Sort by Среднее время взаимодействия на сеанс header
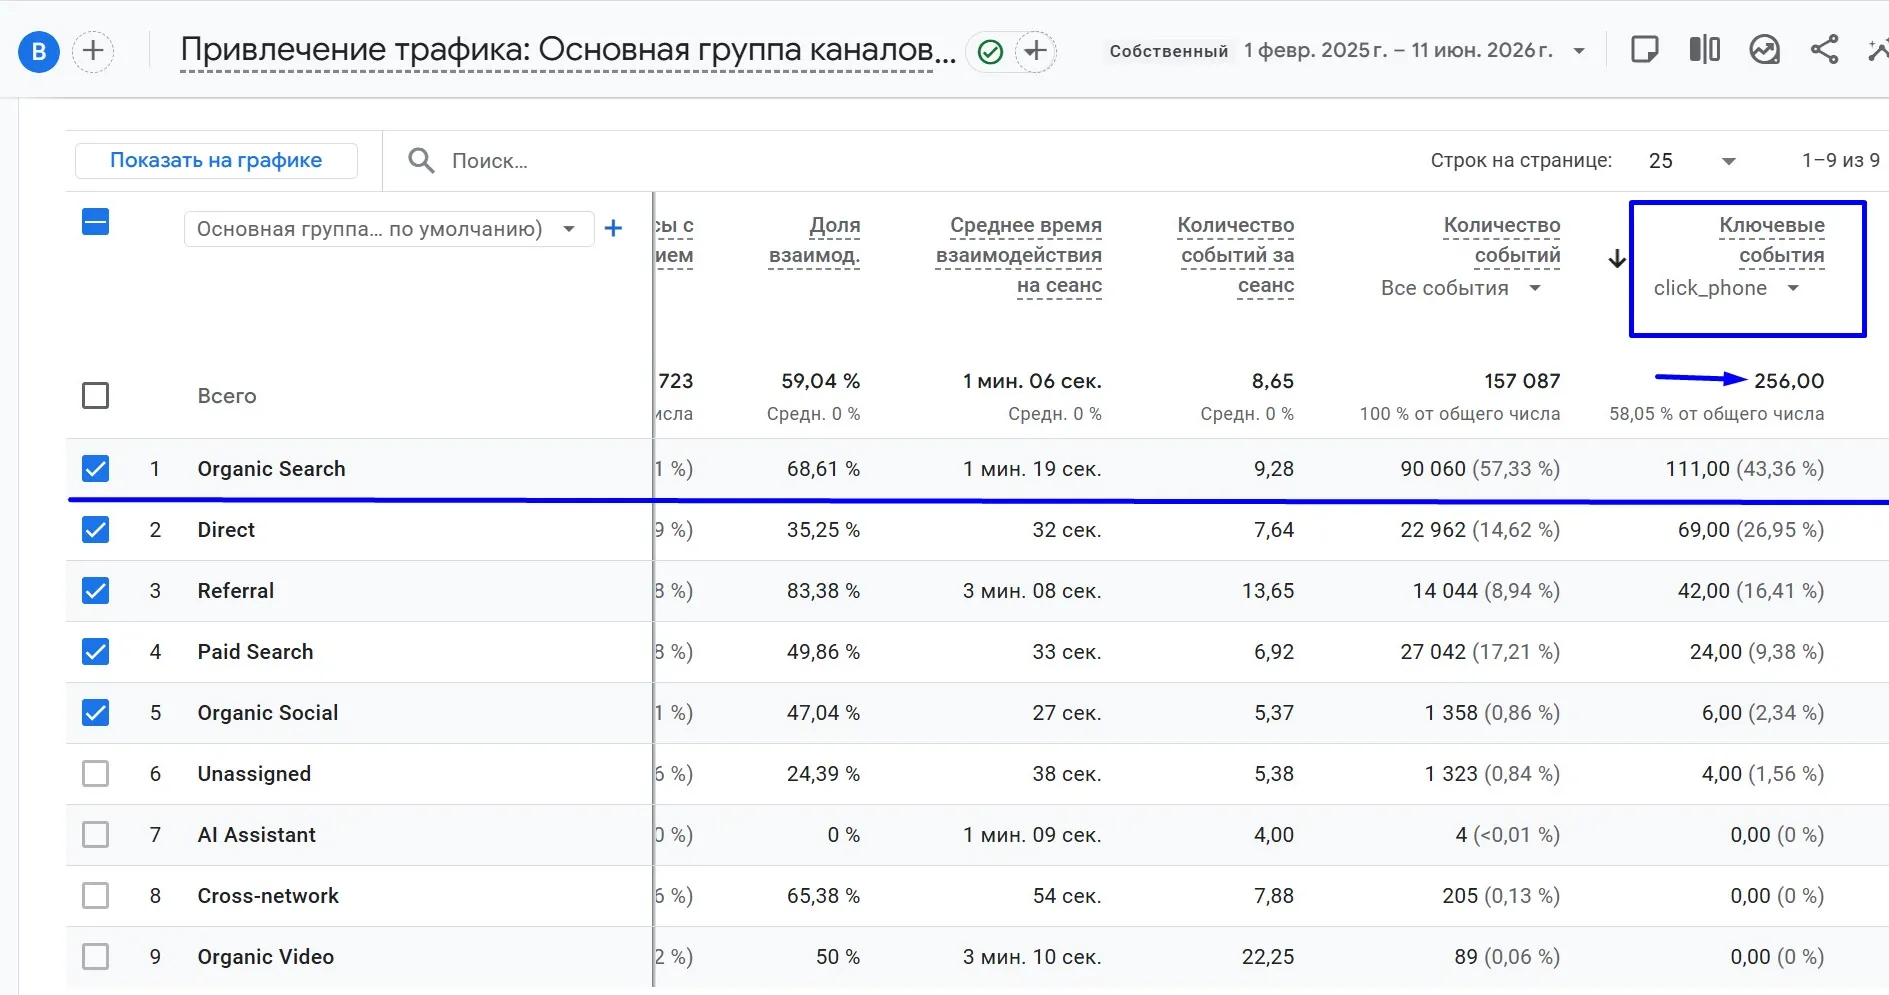Image resolution: width=1889 pixels, height=995 pixels. [x=1019, y=255]
